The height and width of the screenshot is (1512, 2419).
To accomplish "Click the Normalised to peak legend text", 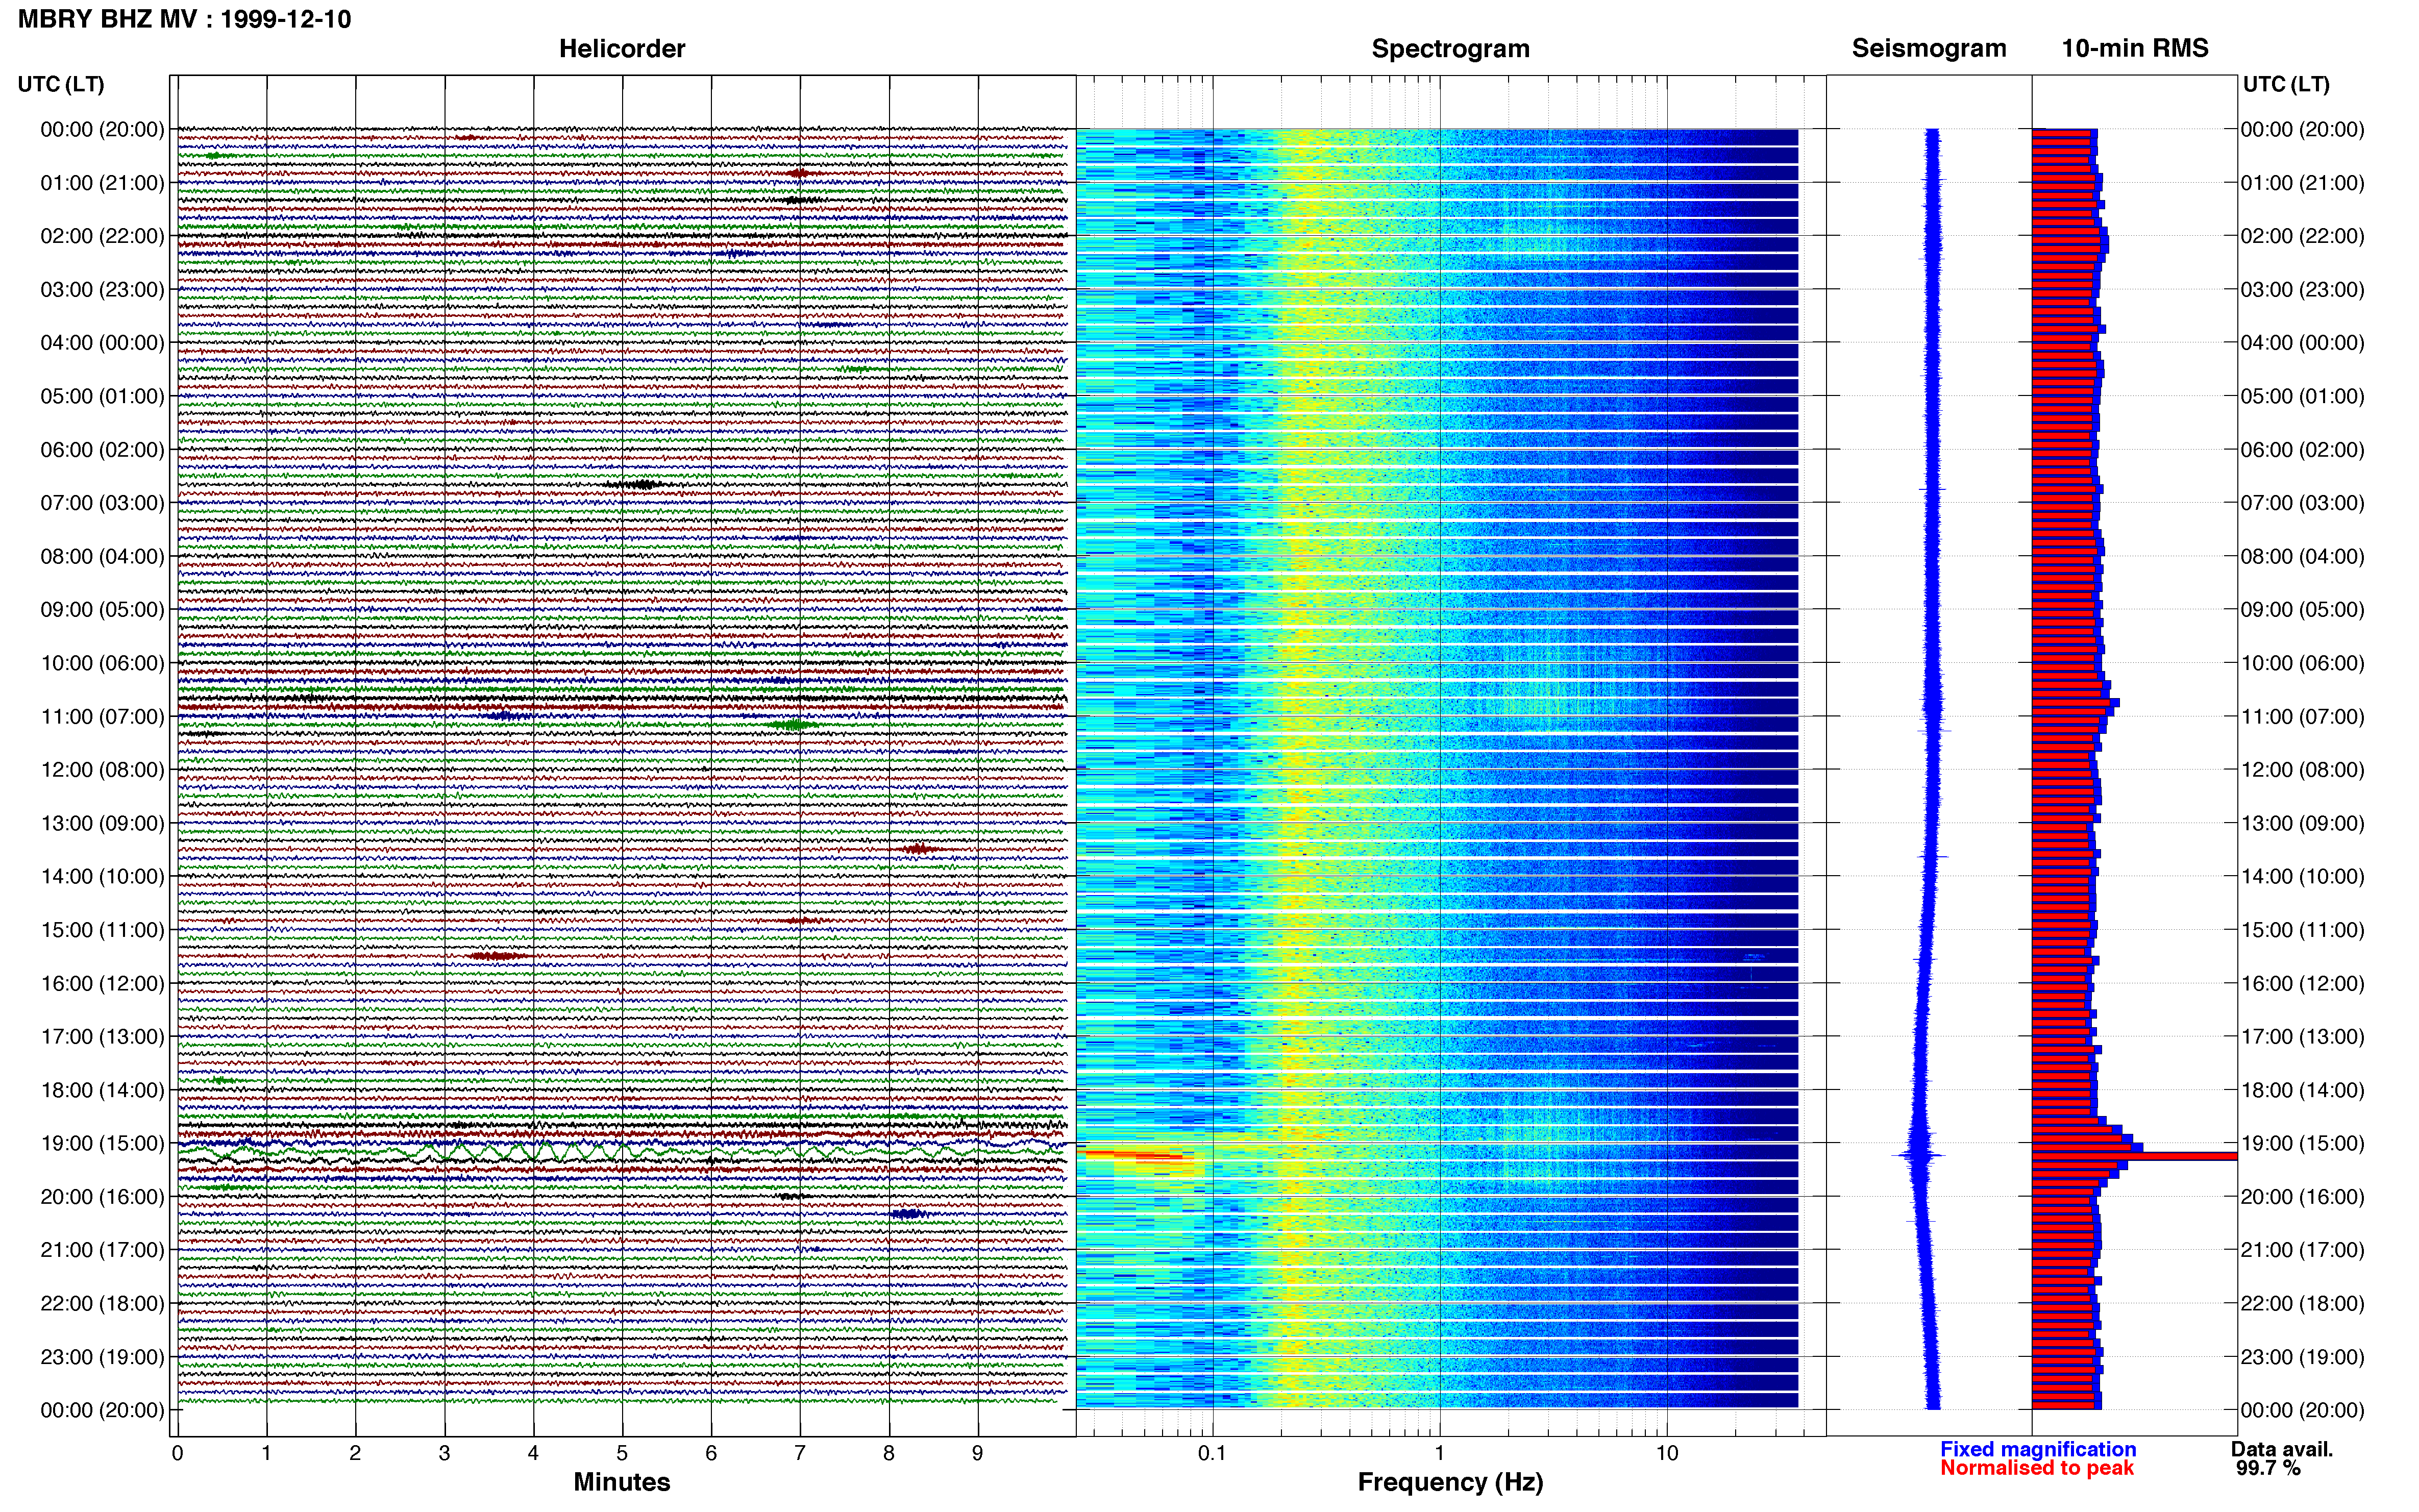I will (x=2037, y=1468).
